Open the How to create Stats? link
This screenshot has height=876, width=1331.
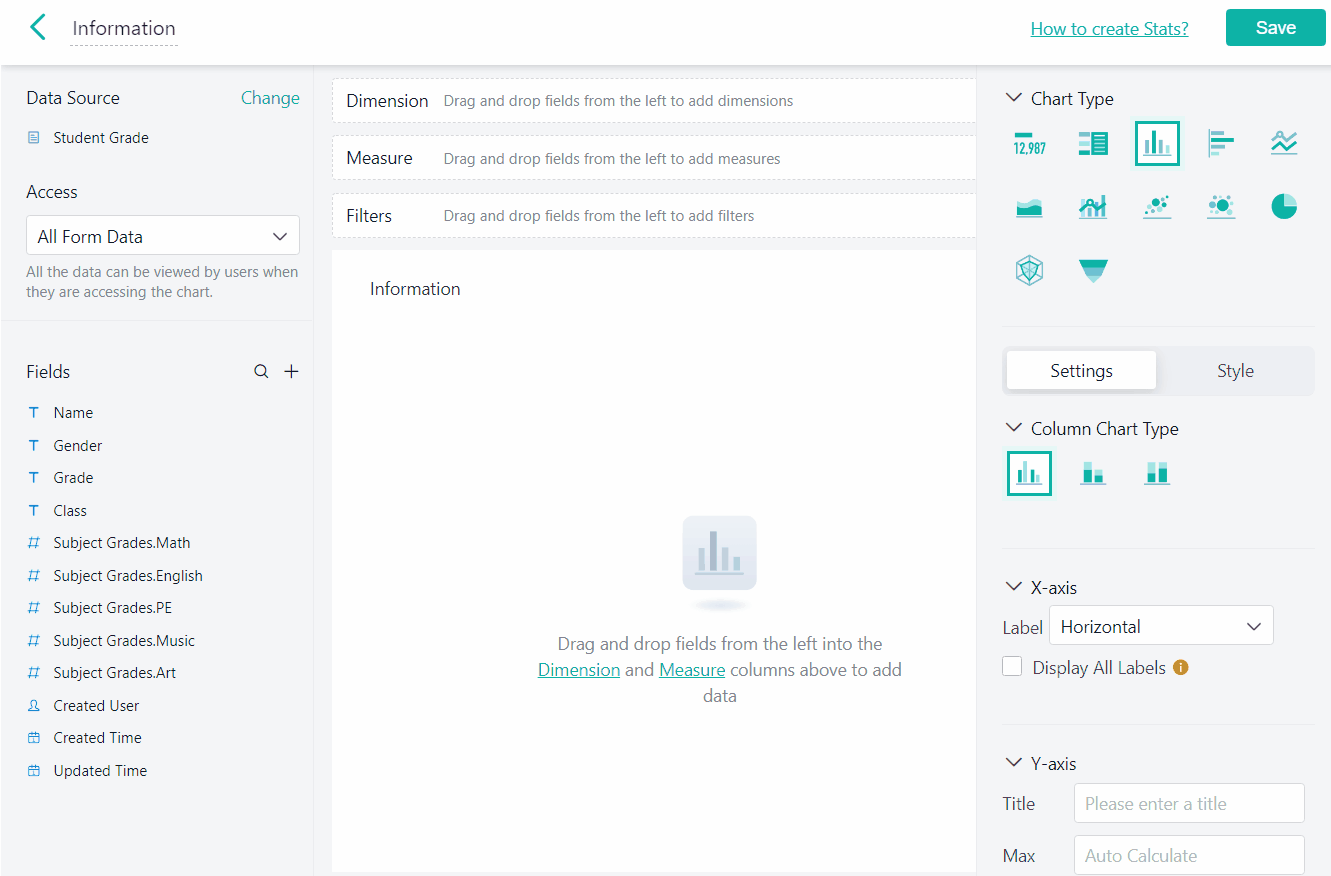pyautogui.click(x=1109, y=28)
